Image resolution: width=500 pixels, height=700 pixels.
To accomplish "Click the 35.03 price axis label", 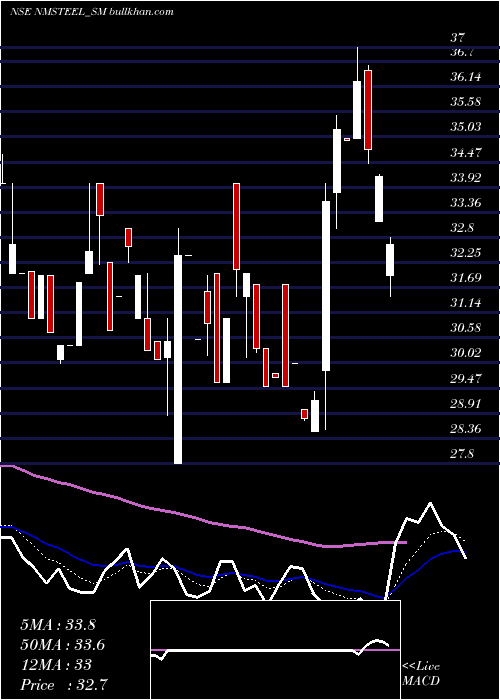I will click(466, 127).
